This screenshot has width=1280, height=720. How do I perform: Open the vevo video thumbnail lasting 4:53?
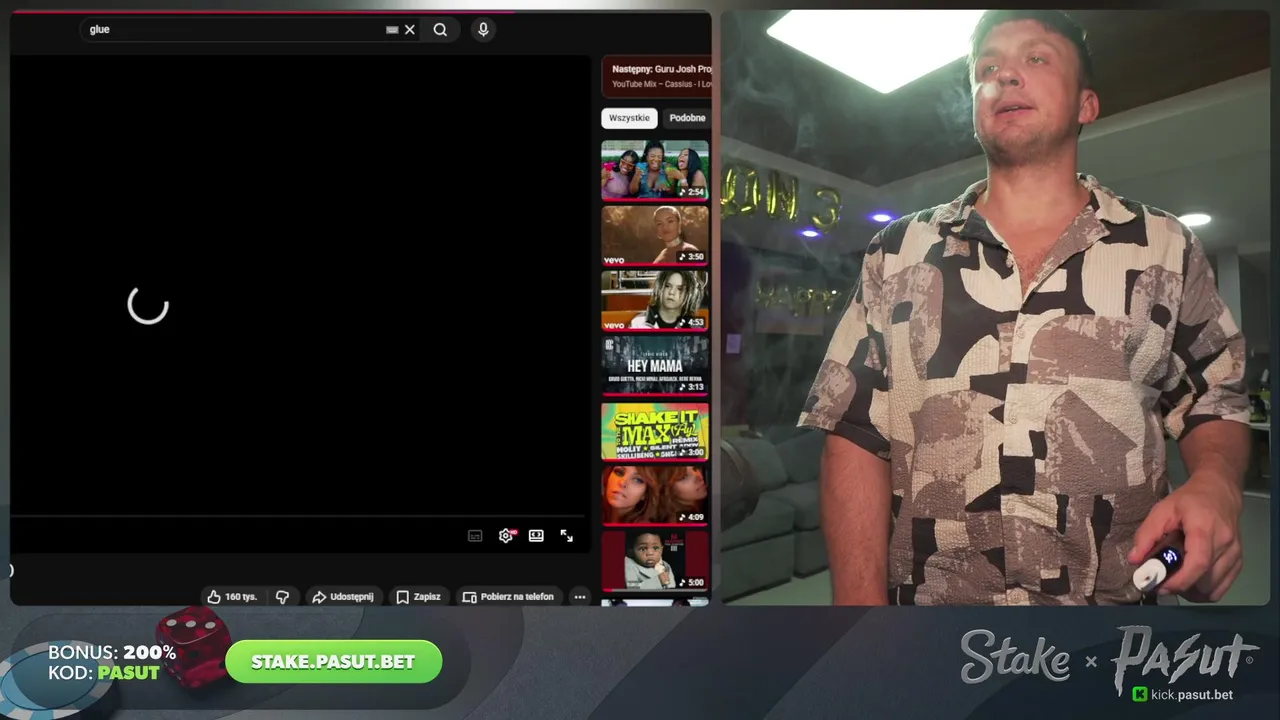coord(655,301)
